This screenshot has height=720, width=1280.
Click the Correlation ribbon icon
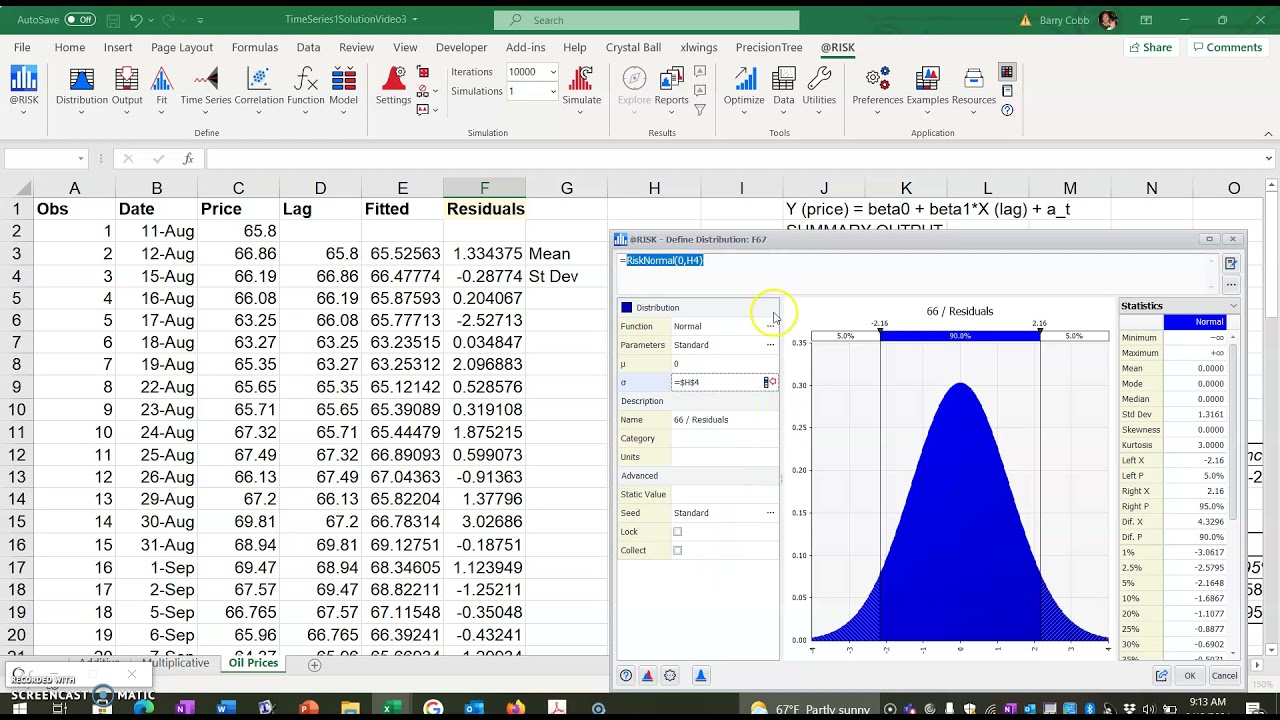coord(259,87)
